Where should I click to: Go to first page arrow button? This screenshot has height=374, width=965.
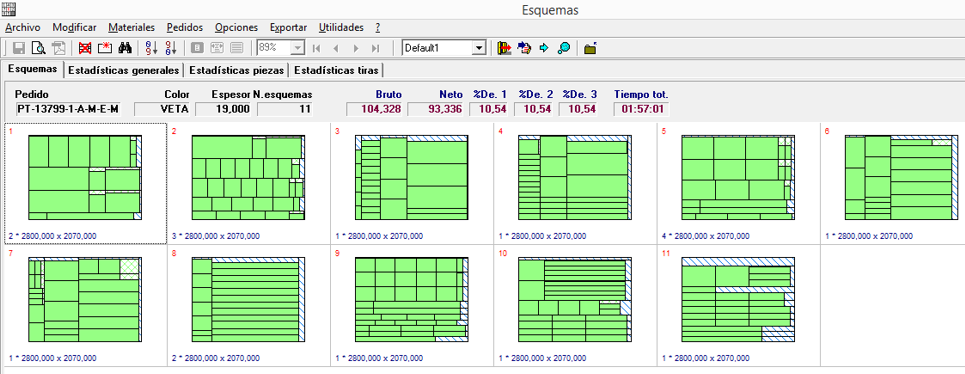[316, 48]
